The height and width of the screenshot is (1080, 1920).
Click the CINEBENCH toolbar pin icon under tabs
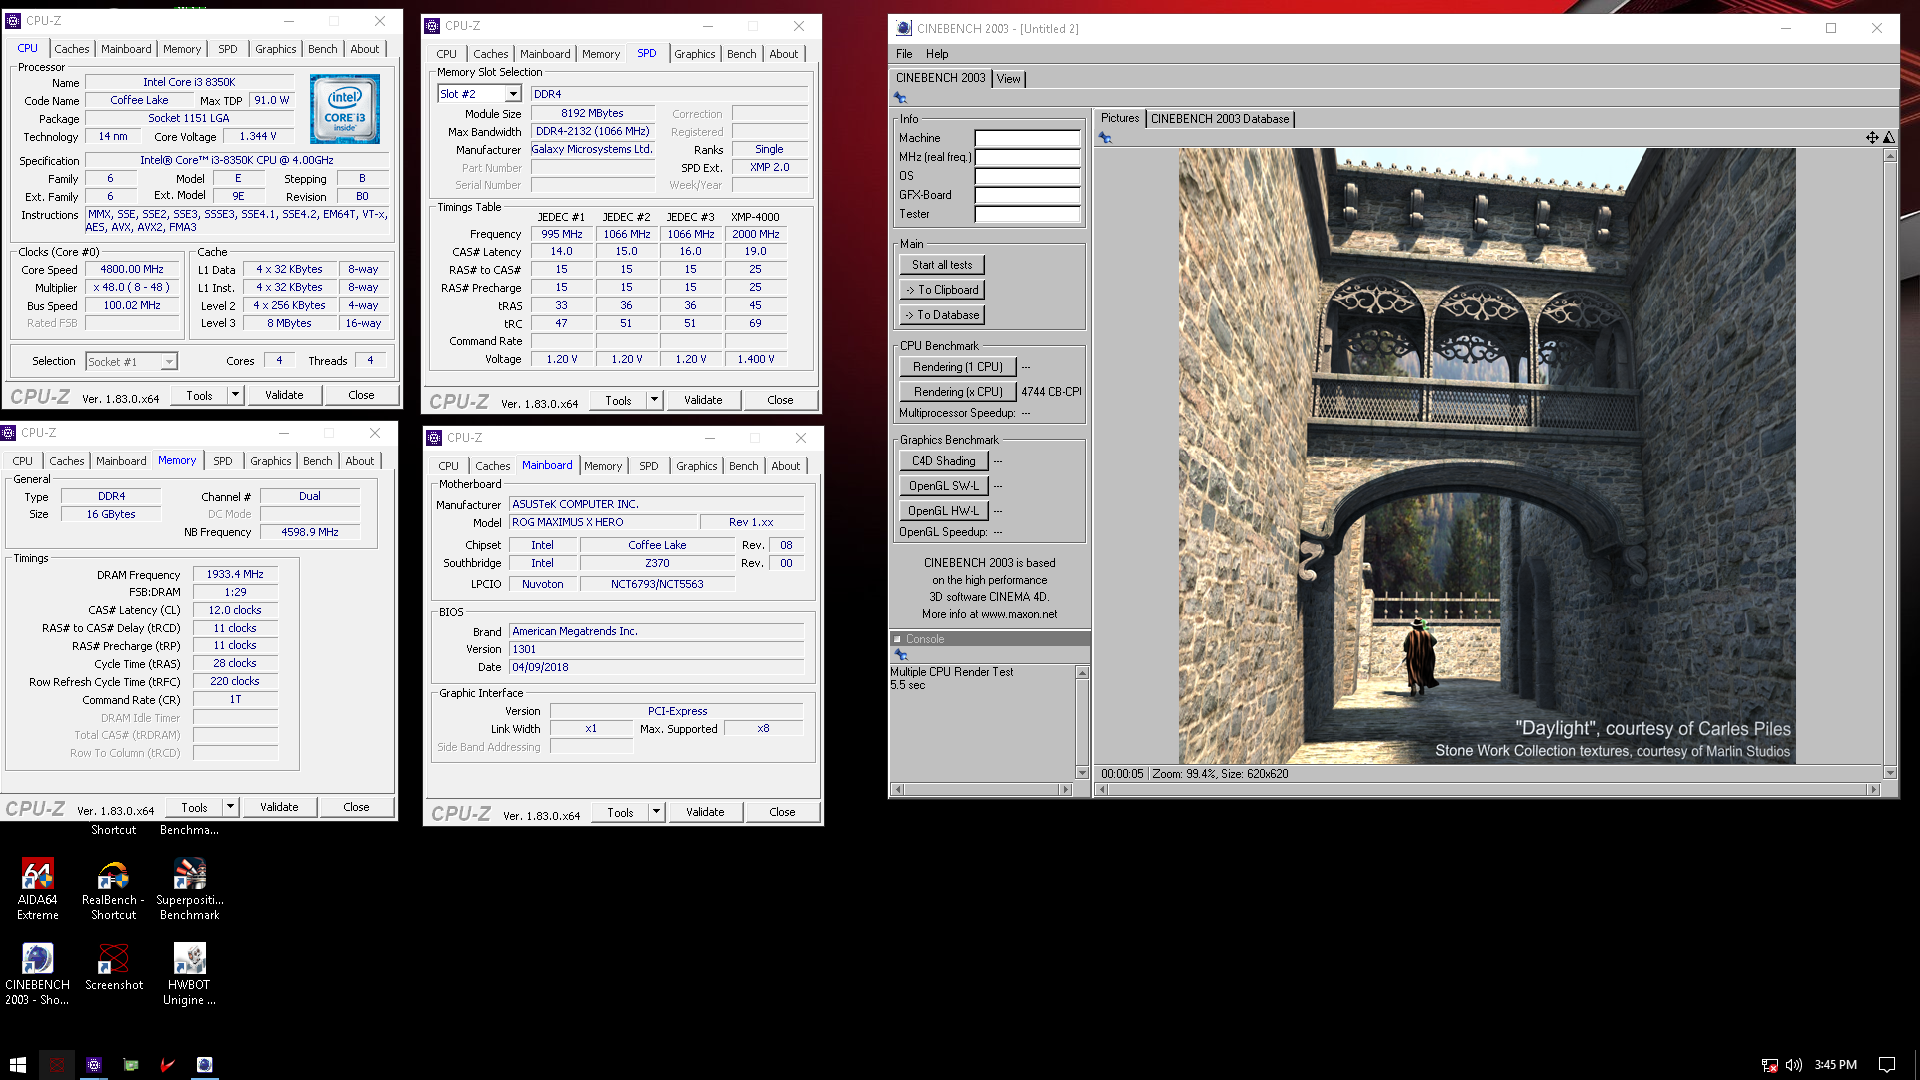tap(900, 97)
